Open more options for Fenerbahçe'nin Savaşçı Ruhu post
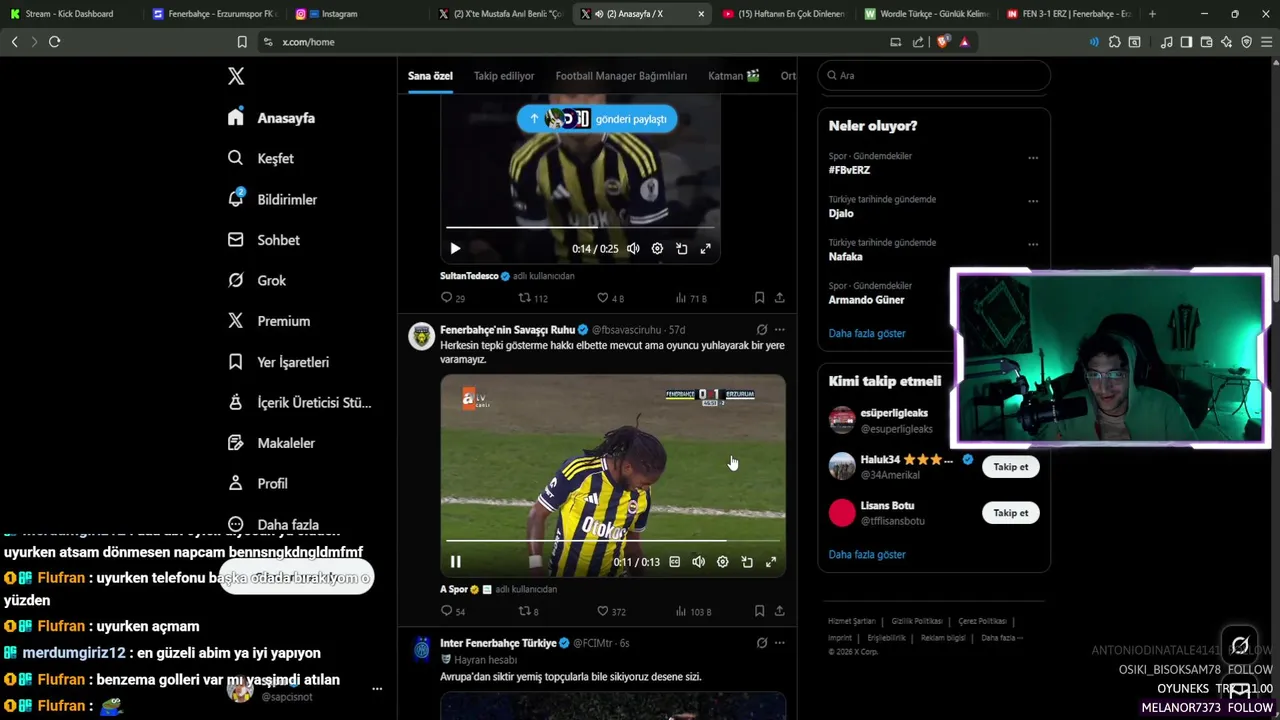This screenshot has width=1280, height=720. [780, 329]
